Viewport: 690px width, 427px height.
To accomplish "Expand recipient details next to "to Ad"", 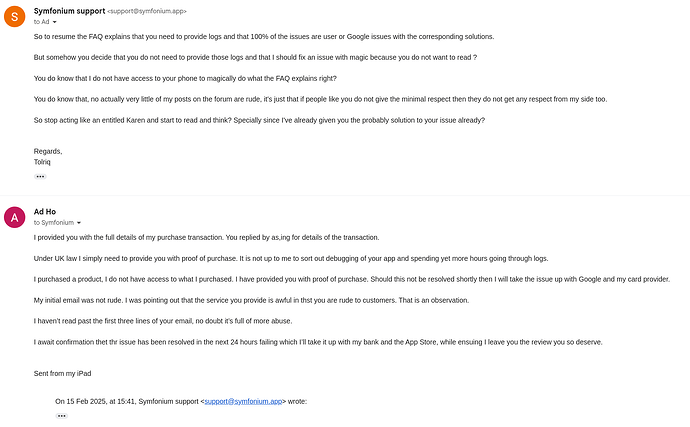I will pos(55,22).
